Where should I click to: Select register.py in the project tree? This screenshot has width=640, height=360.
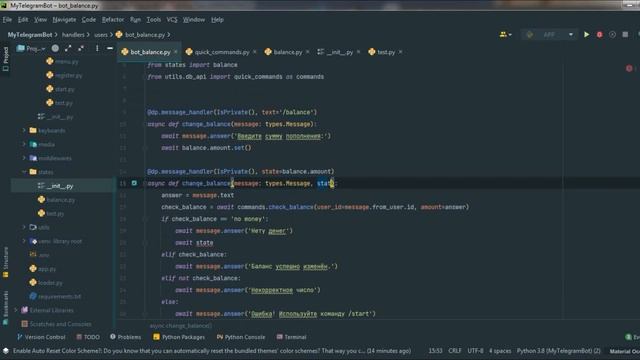[x=64, y=75]
